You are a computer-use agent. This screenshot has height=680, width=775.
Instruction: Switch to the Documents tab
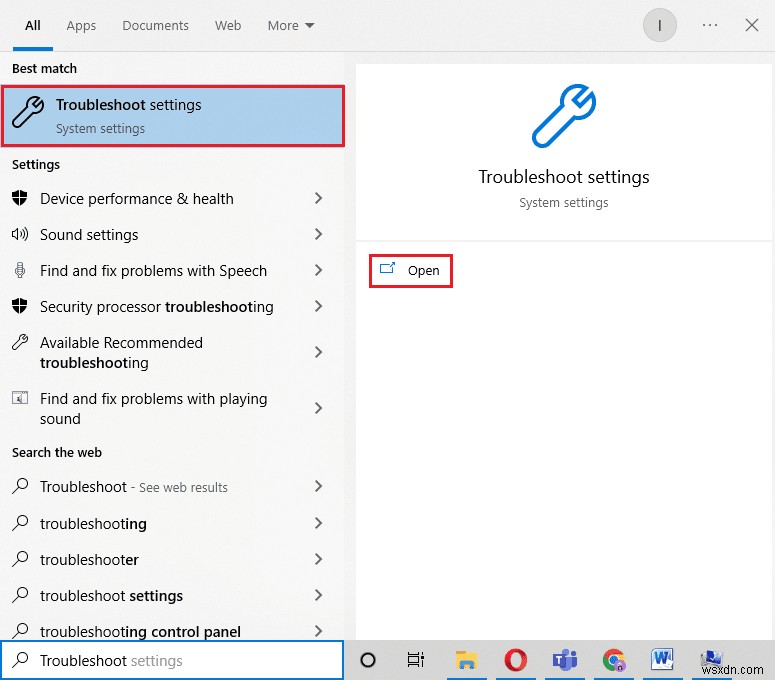155,26
